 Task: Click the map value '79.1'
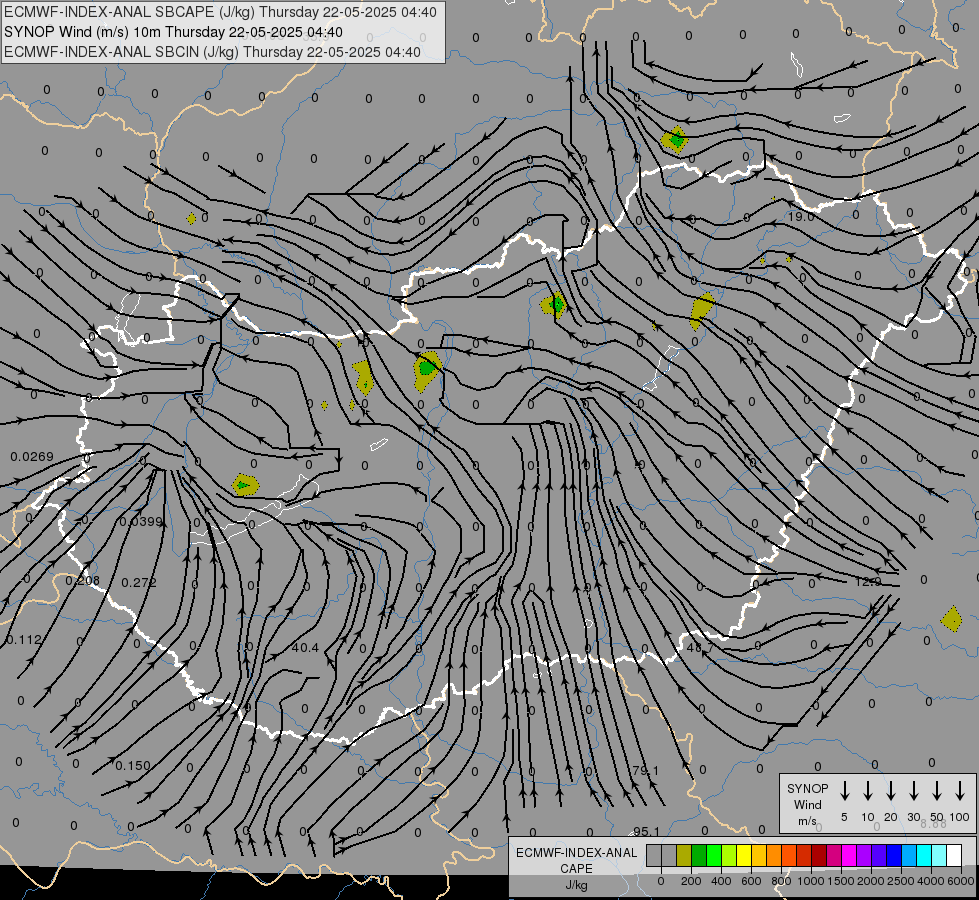point(645,771)
